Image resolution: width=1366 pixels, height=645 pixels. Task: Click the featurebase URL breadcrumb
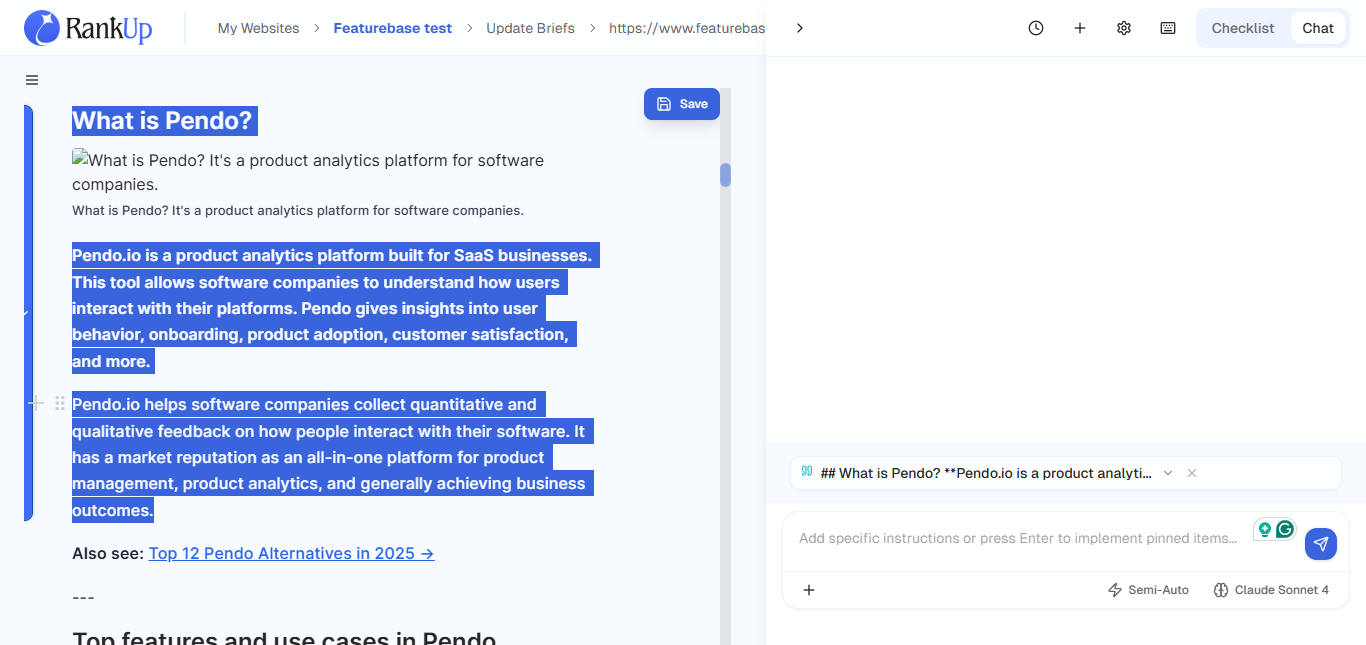686,28
